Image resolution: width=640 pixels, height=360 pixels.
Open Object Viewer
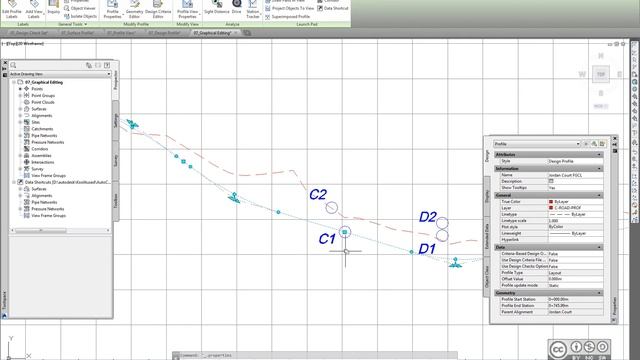[80, 8]
